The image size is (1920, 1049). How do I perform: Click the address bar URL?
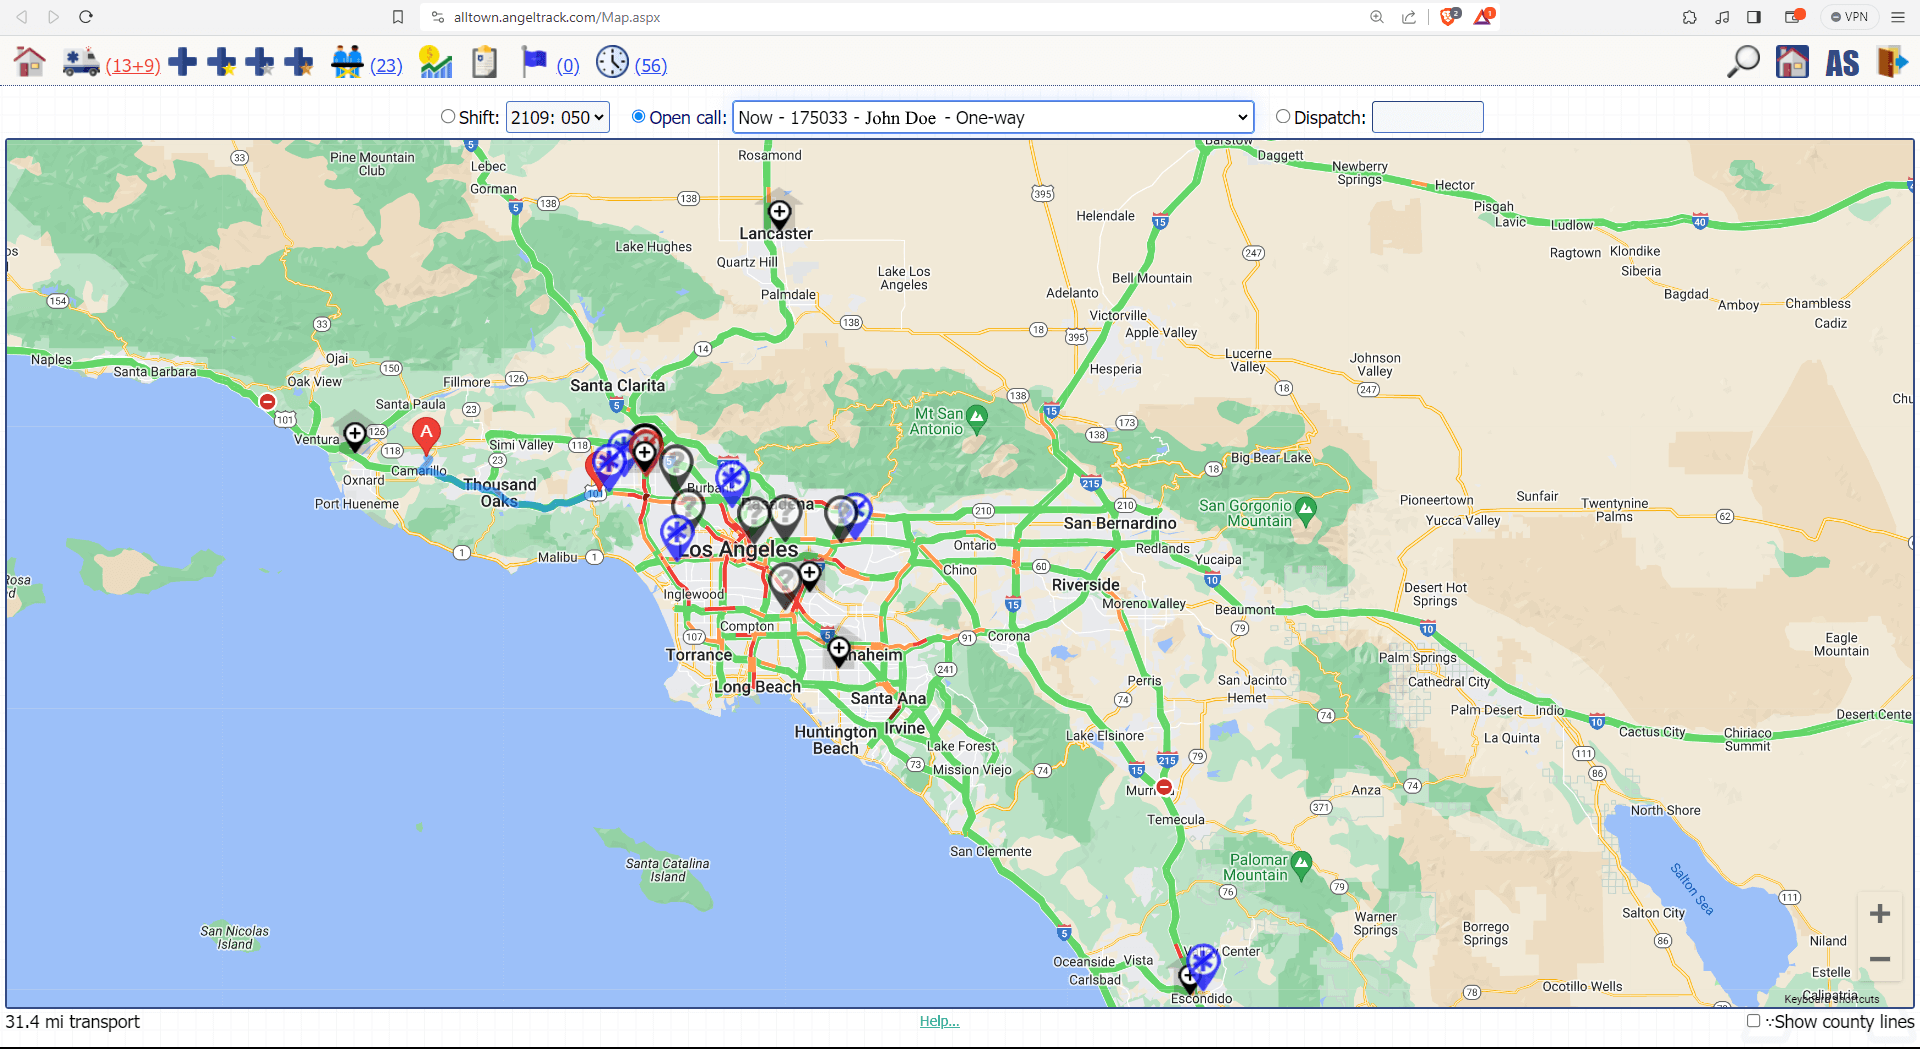click(557, 17)
